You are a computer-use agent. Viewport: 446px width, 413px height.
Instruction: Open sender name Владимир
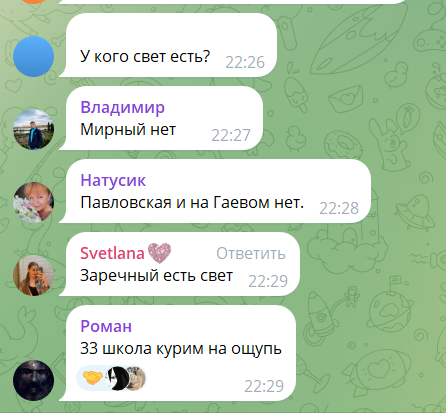tap(122, 107)
